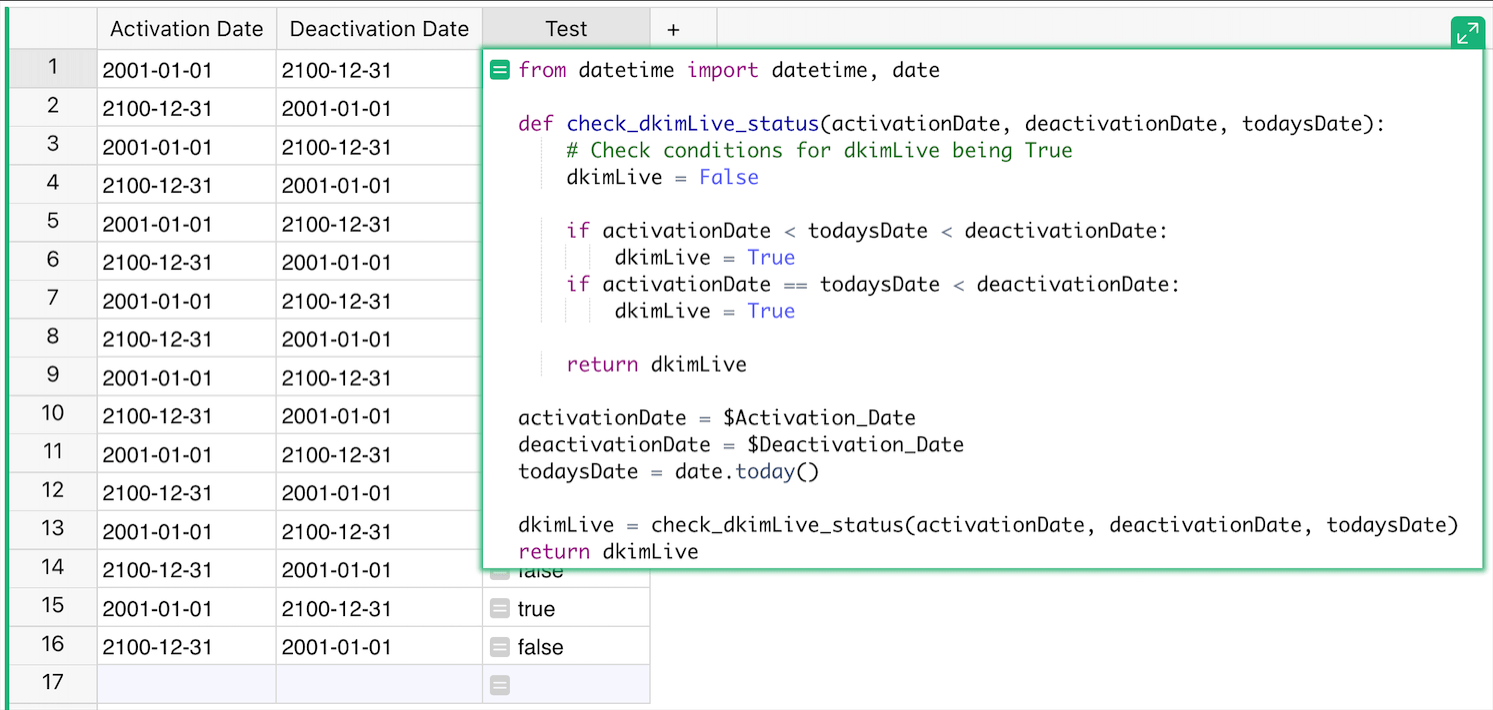
Task: Add a new column with the plus button
Action: 673,29
